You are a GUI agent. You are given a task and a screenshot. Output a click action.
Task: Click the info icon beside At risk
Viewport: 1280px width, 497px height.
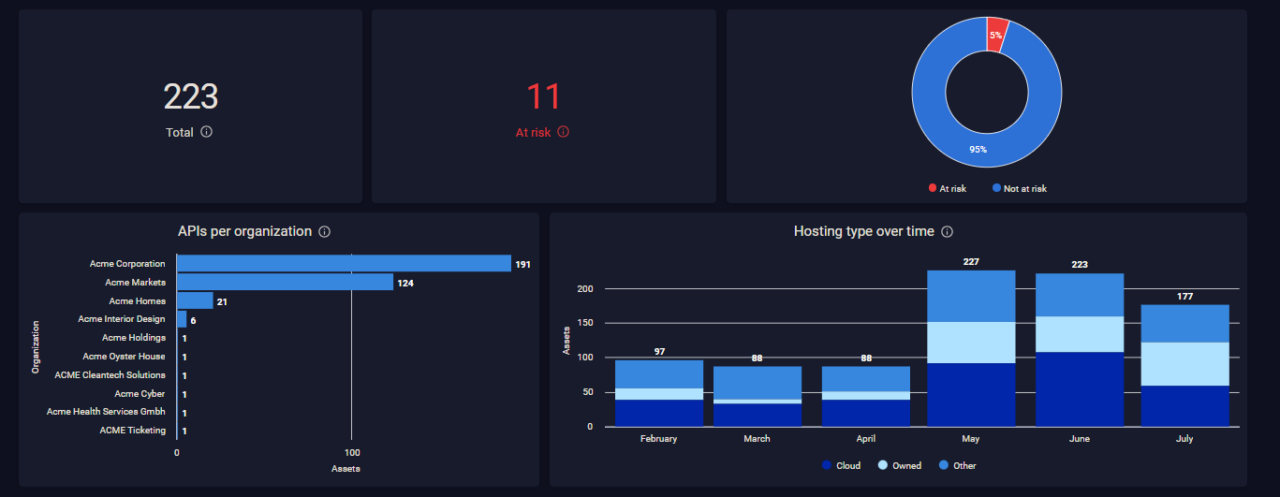pyautogui.click(x=563, y=132)
